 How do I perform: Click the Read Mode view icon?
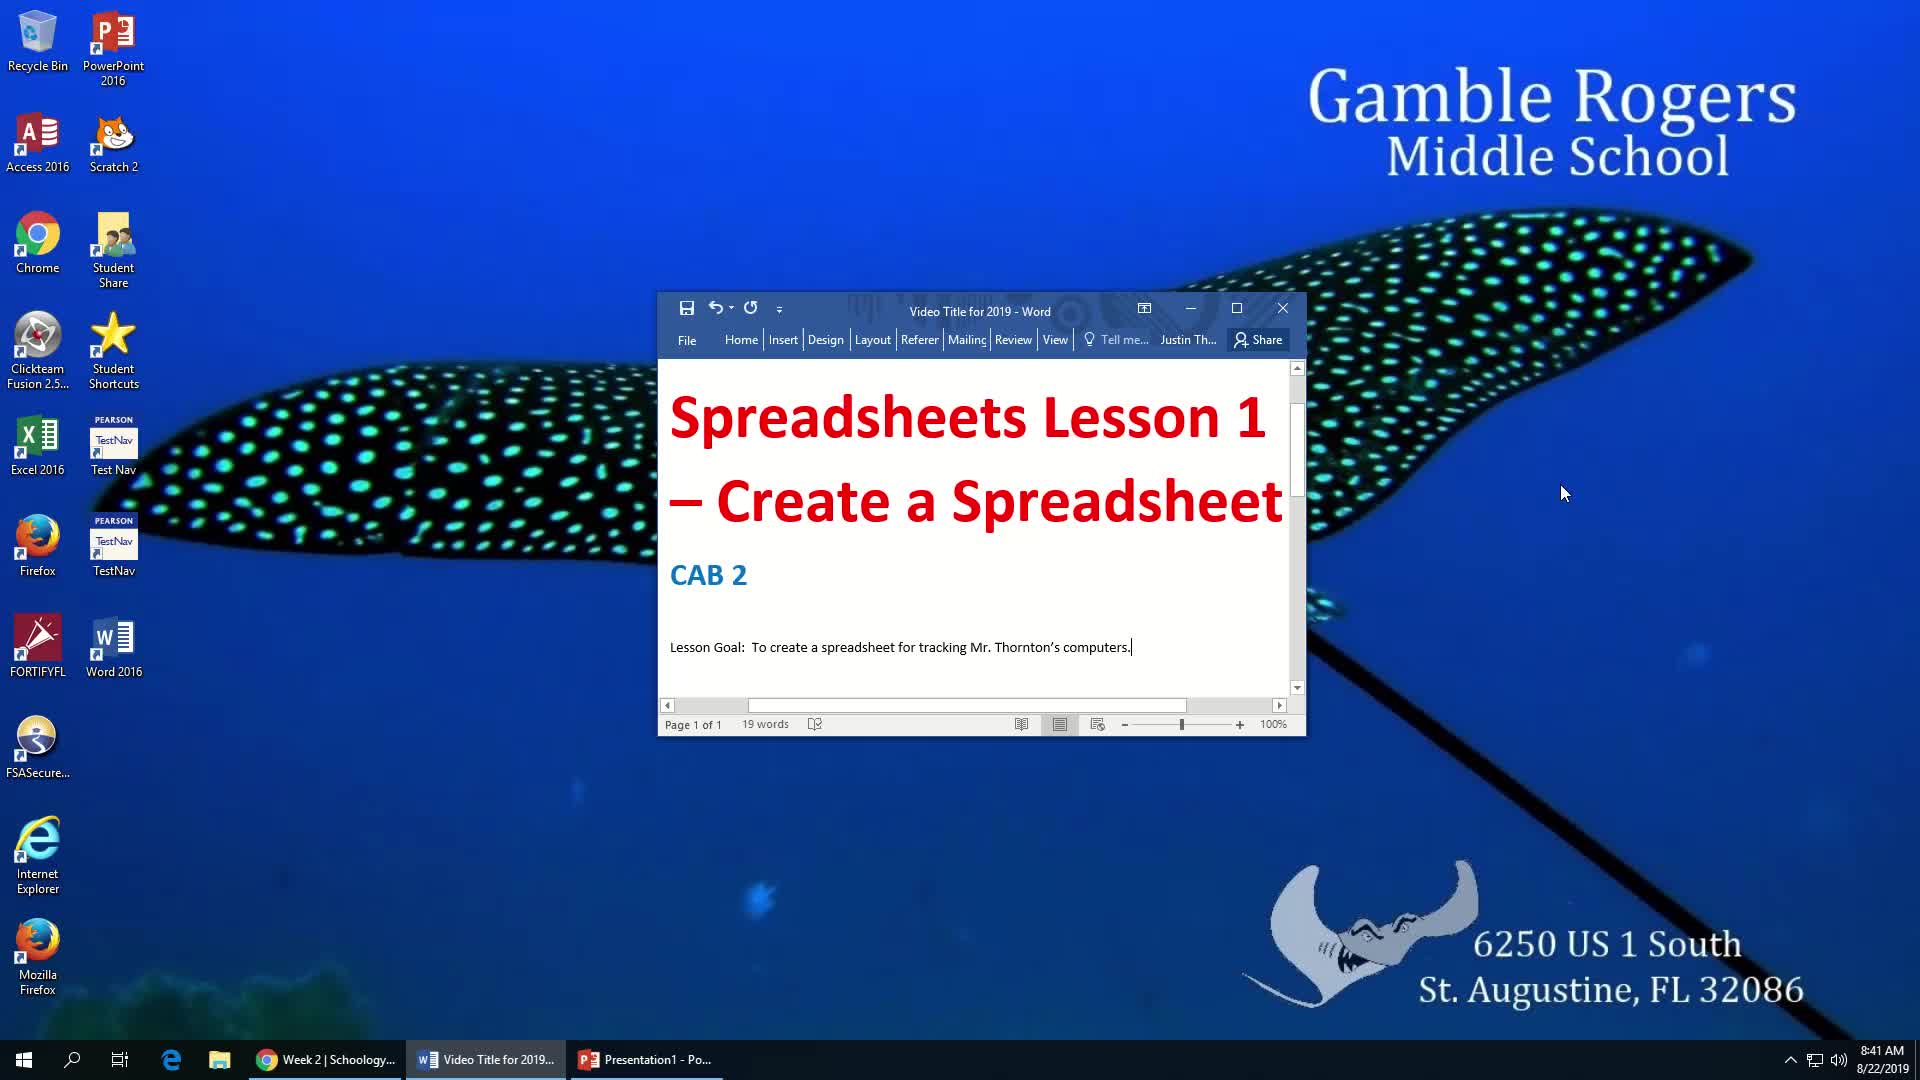pos(1021,724)
